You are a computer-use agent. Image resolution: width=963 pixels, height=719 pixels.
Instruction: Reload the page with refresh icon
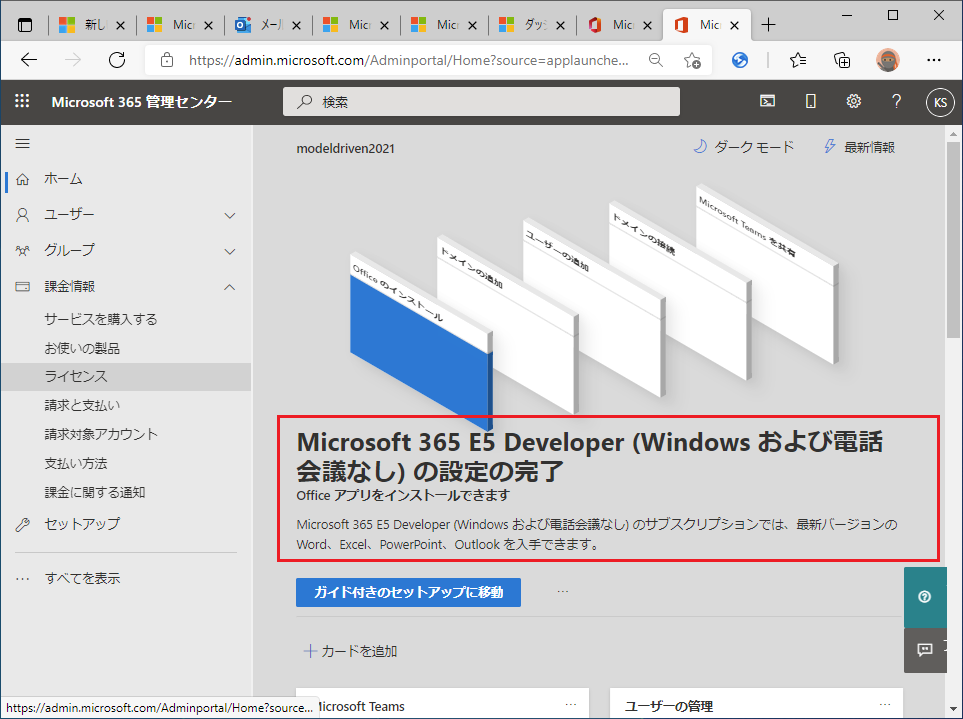click(117, 60)
